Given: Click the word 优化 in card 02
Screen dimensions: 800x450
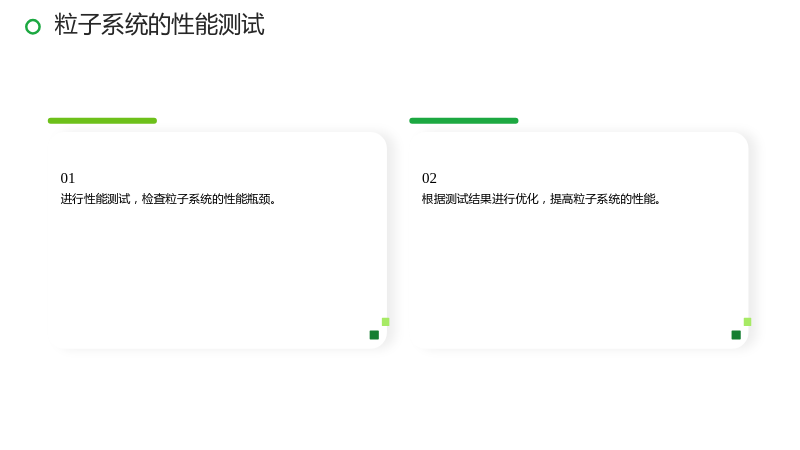Looking at the screenshot, I should (x=527, y=199).
